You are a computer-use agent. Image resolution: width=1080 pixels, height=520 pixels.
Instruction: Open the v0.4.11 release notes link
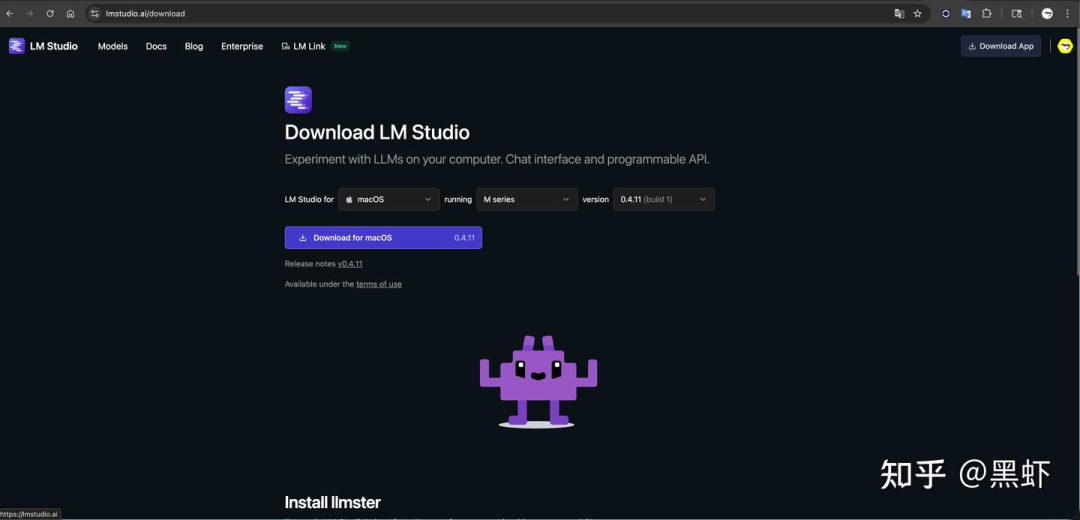tap(350, 264)
